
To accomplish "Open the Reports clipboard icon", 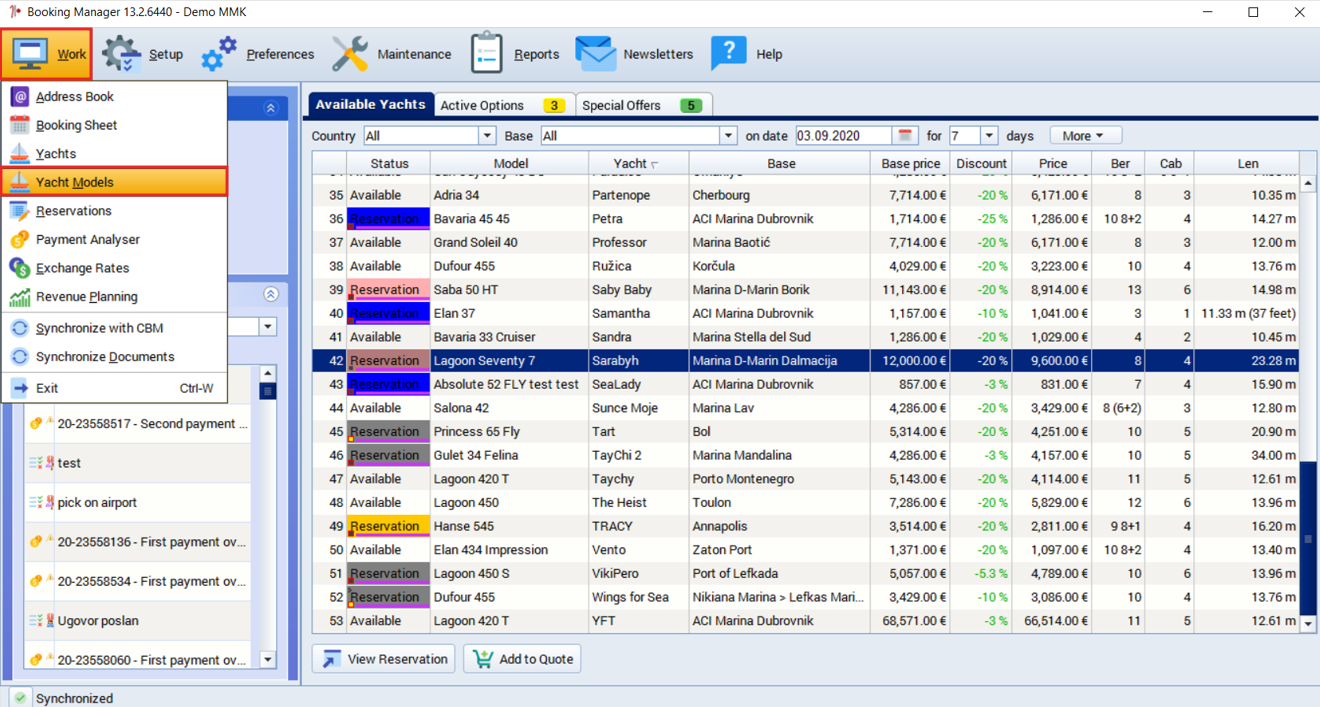I will point(487,54).
